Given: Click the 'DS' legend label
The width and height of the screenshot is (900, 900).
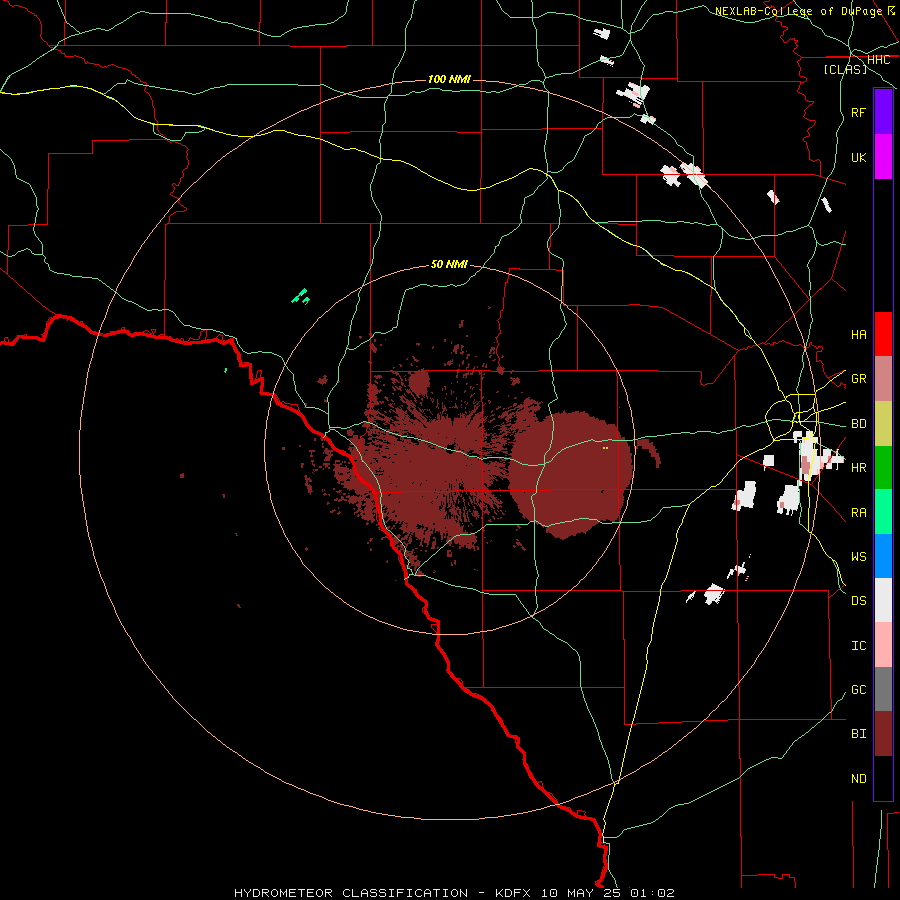Looking at the screenshot, I should click(x=859, y=600).
